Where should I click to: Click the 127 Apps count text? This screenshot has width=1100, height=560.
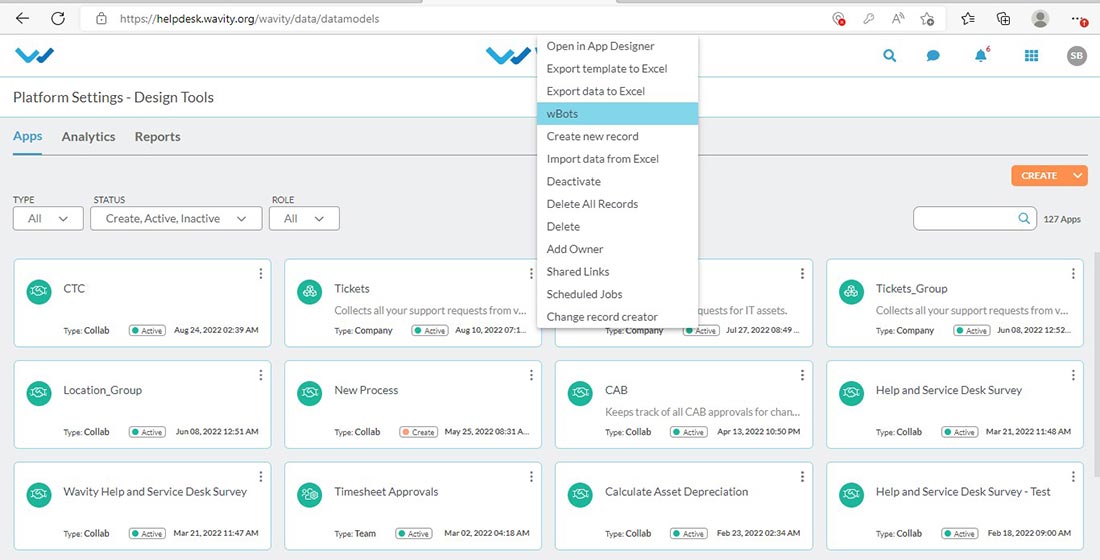(1062, 219)
